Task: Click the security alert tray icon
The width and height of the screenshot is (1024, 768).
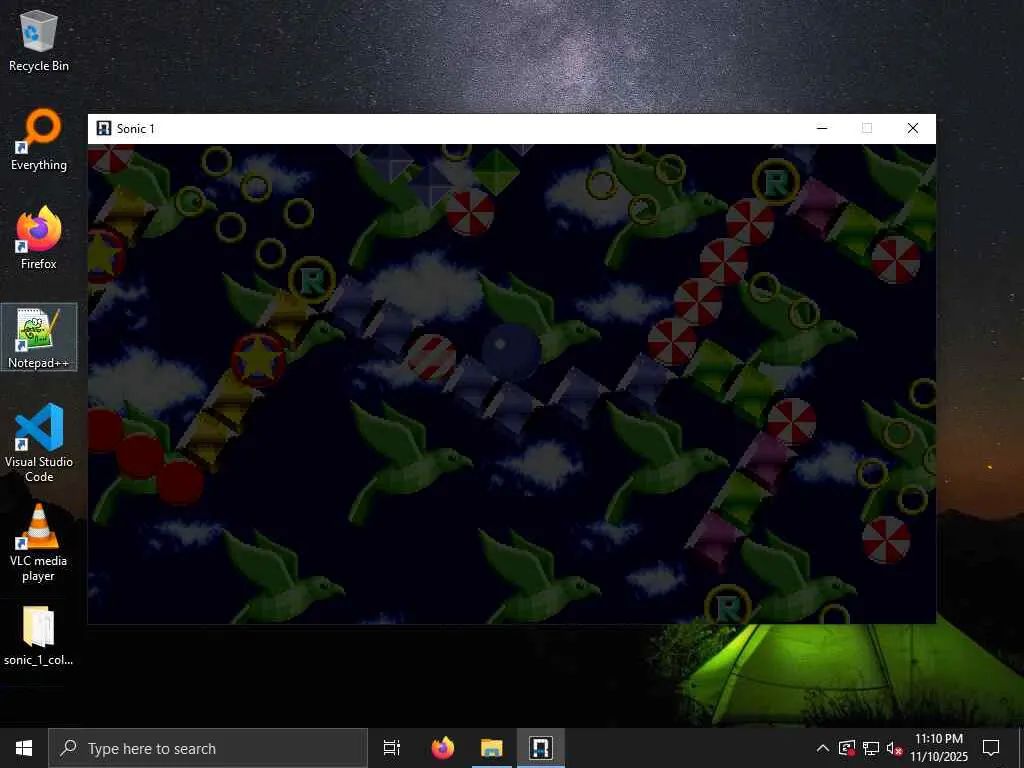Action: (847, 748)
